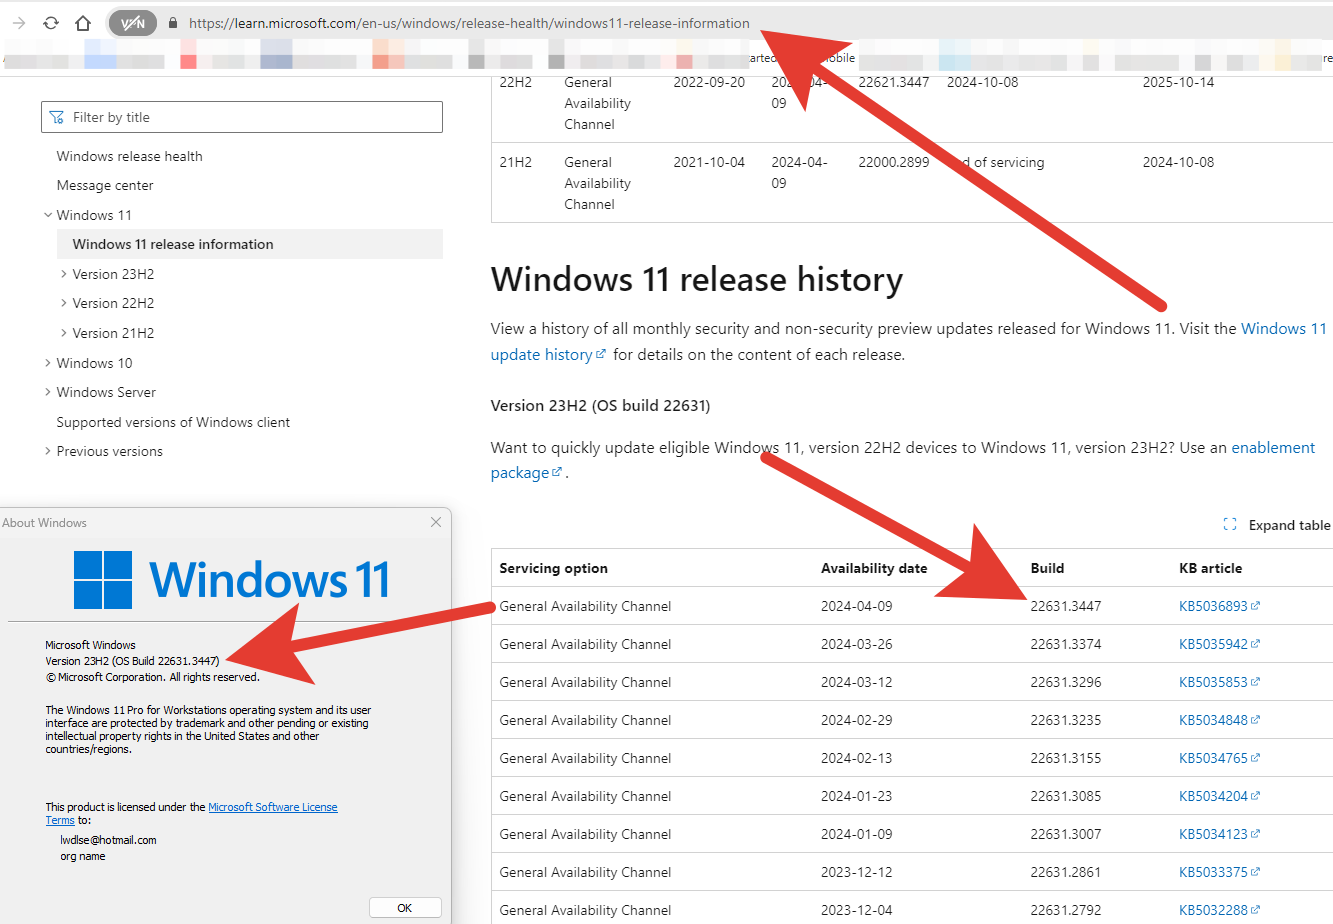Open Supported versions of Windows client

tap(173, 422)
